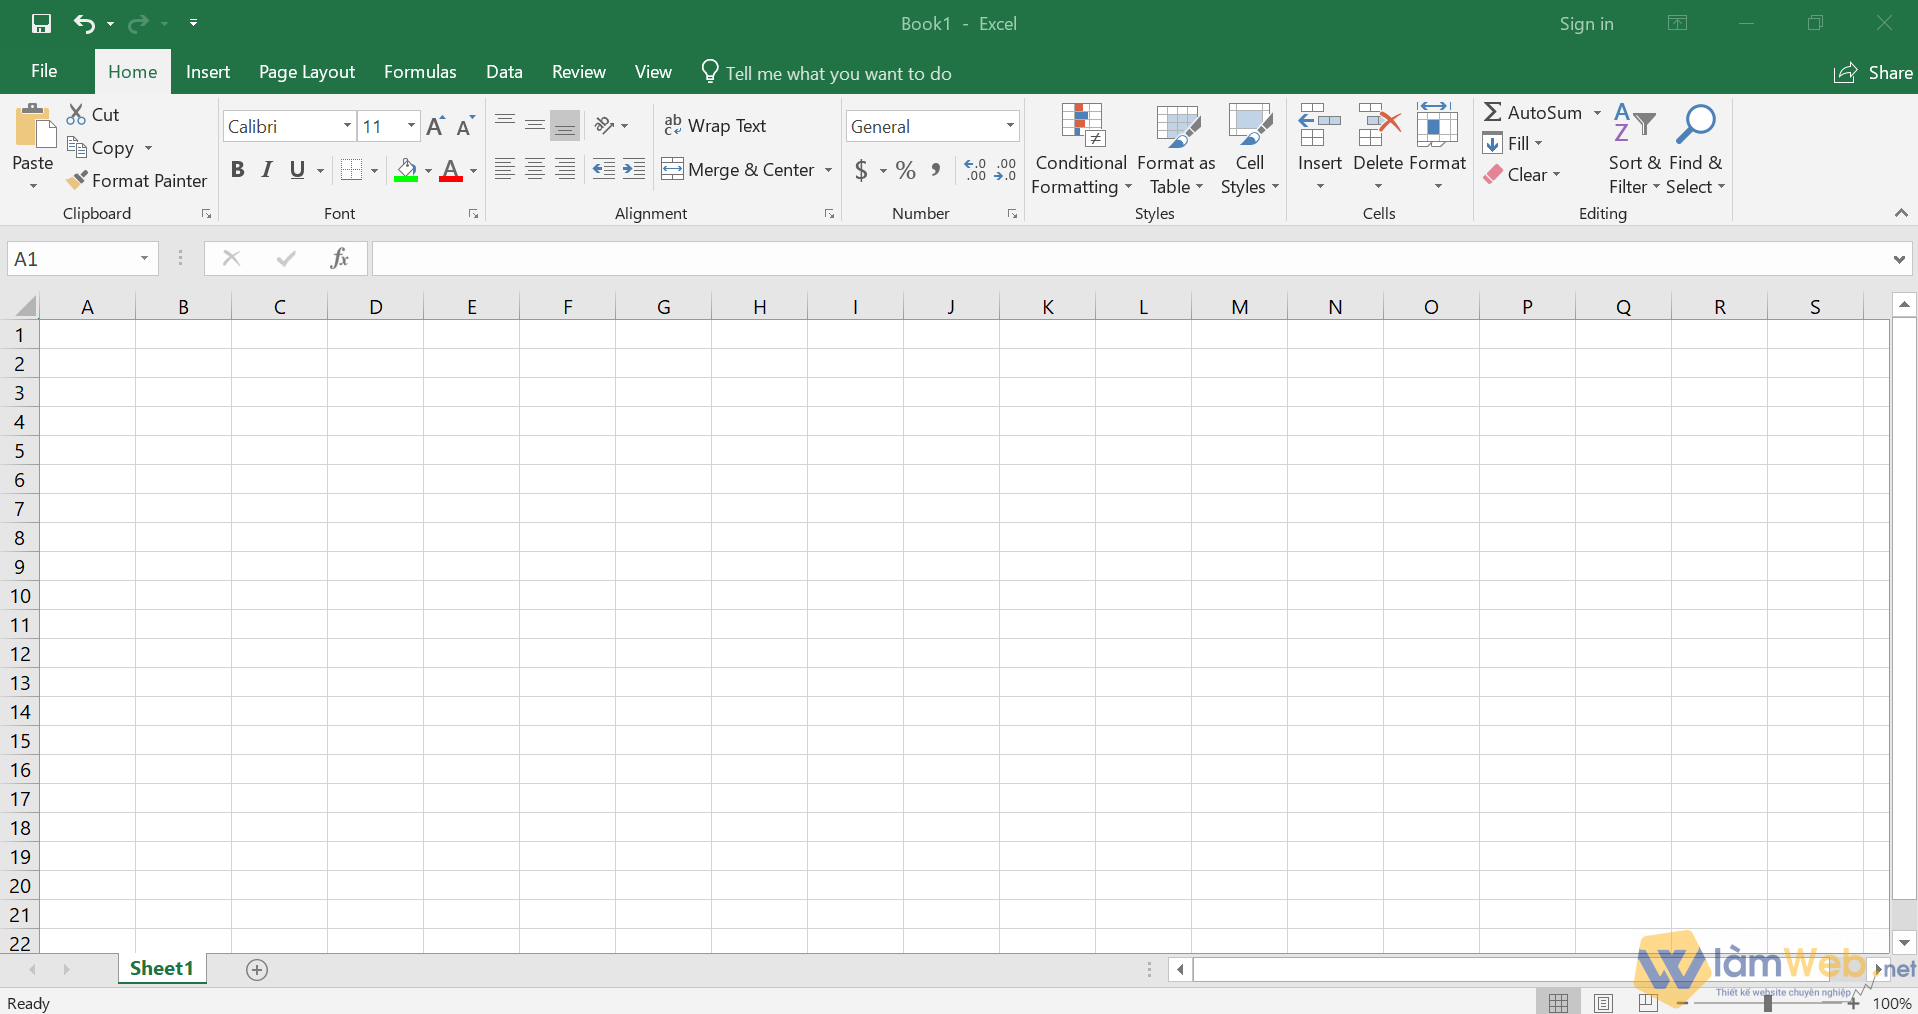Click the Save icon in quick access toolbar

(41, 23)
